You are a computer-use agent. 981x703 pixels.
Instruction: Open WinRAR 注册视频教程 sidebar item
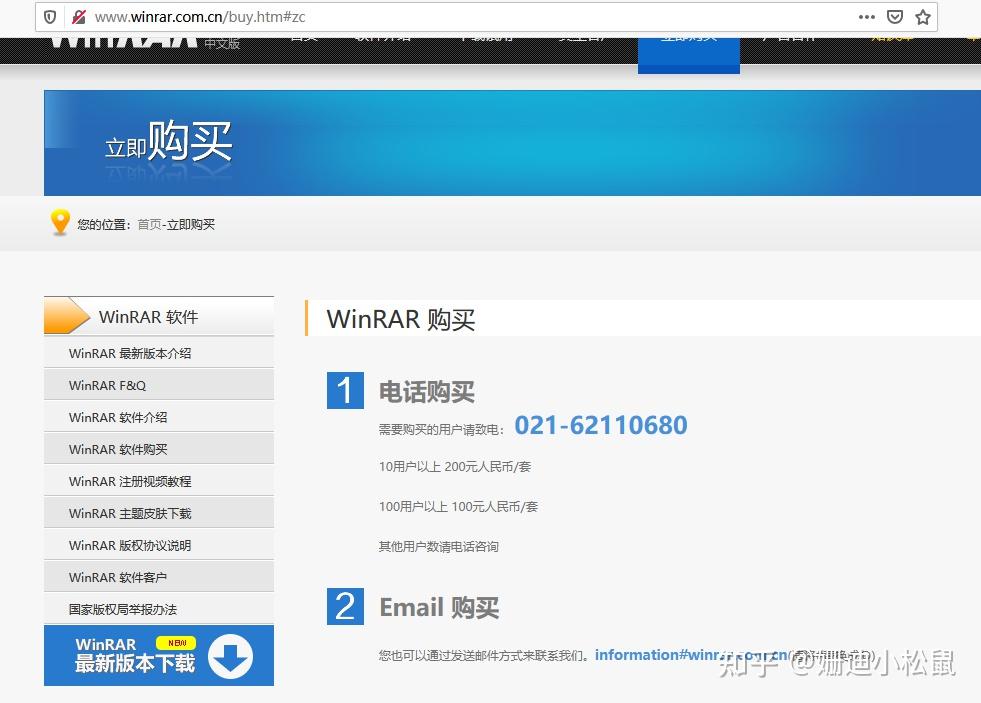point(159,481)
